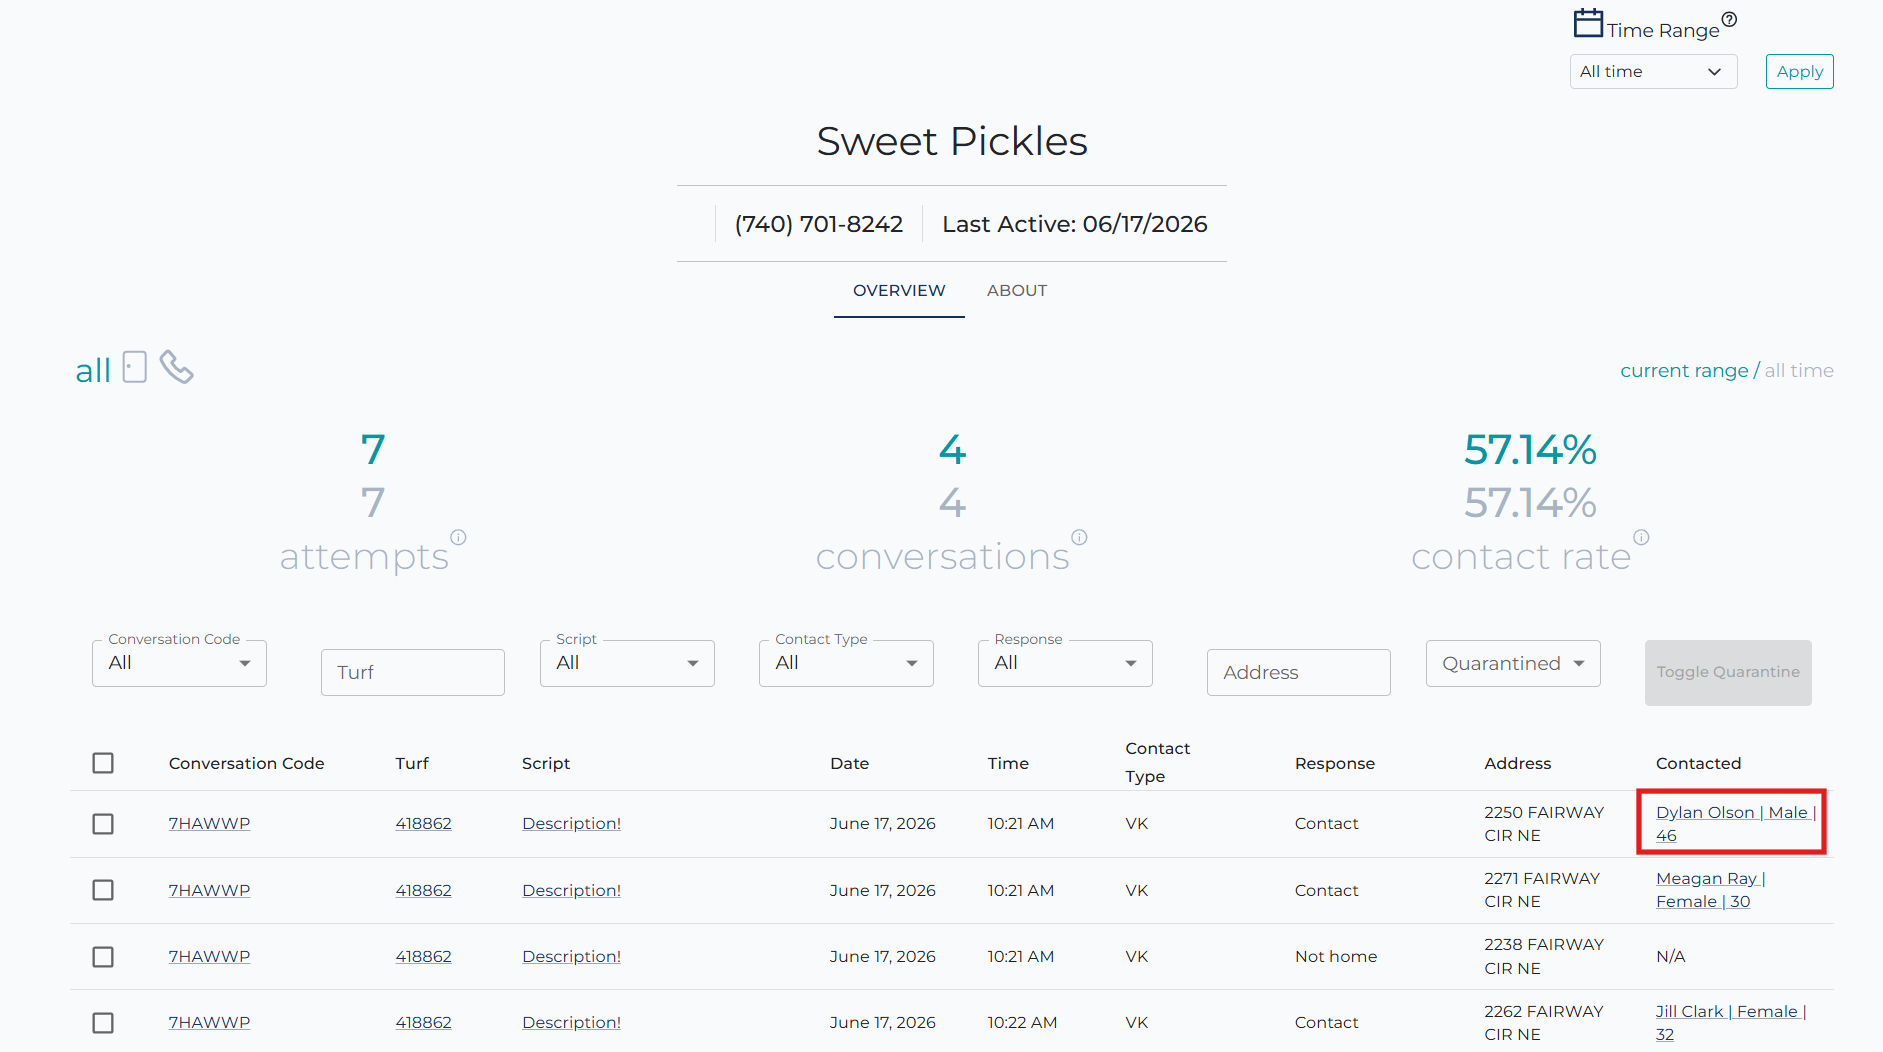This screenshot has height=1052, width=1883.
Task: Open the Quarantined dropdown
Action: coord(1513,663)
